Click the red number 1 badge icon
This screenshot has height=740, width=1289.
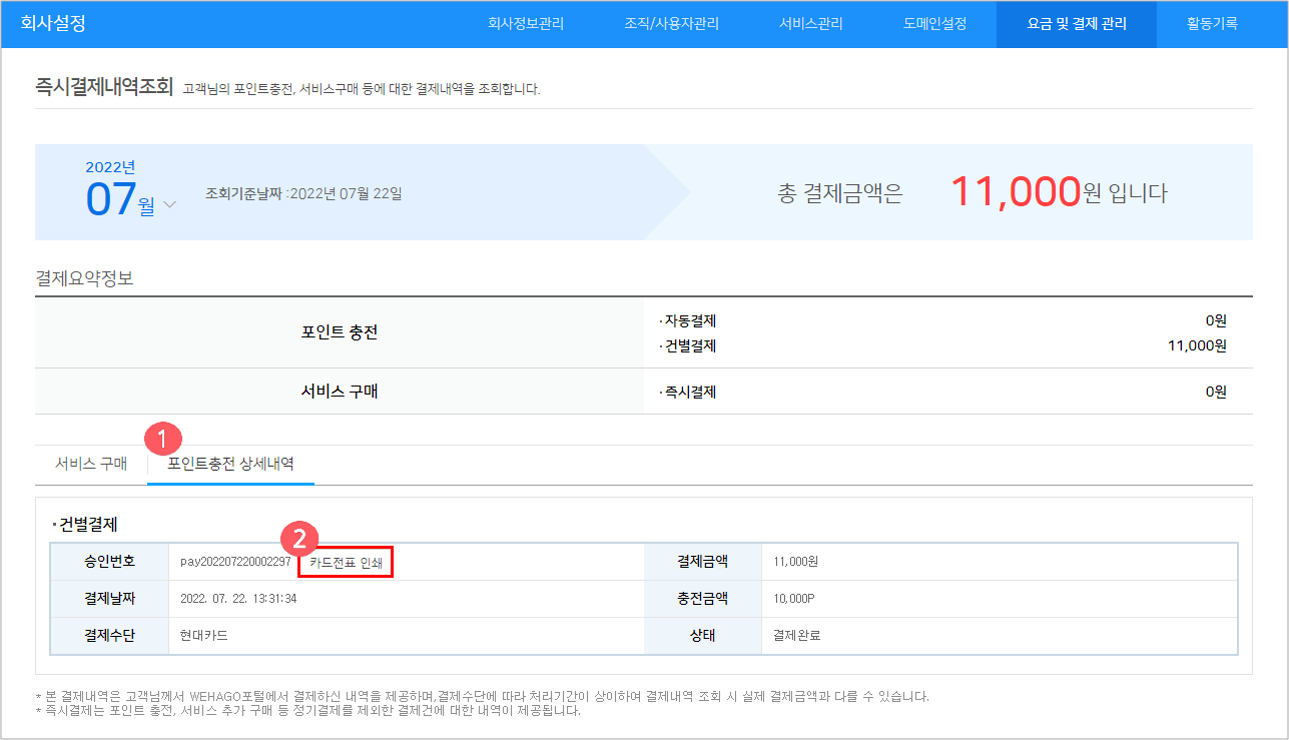tap(163, 439)
